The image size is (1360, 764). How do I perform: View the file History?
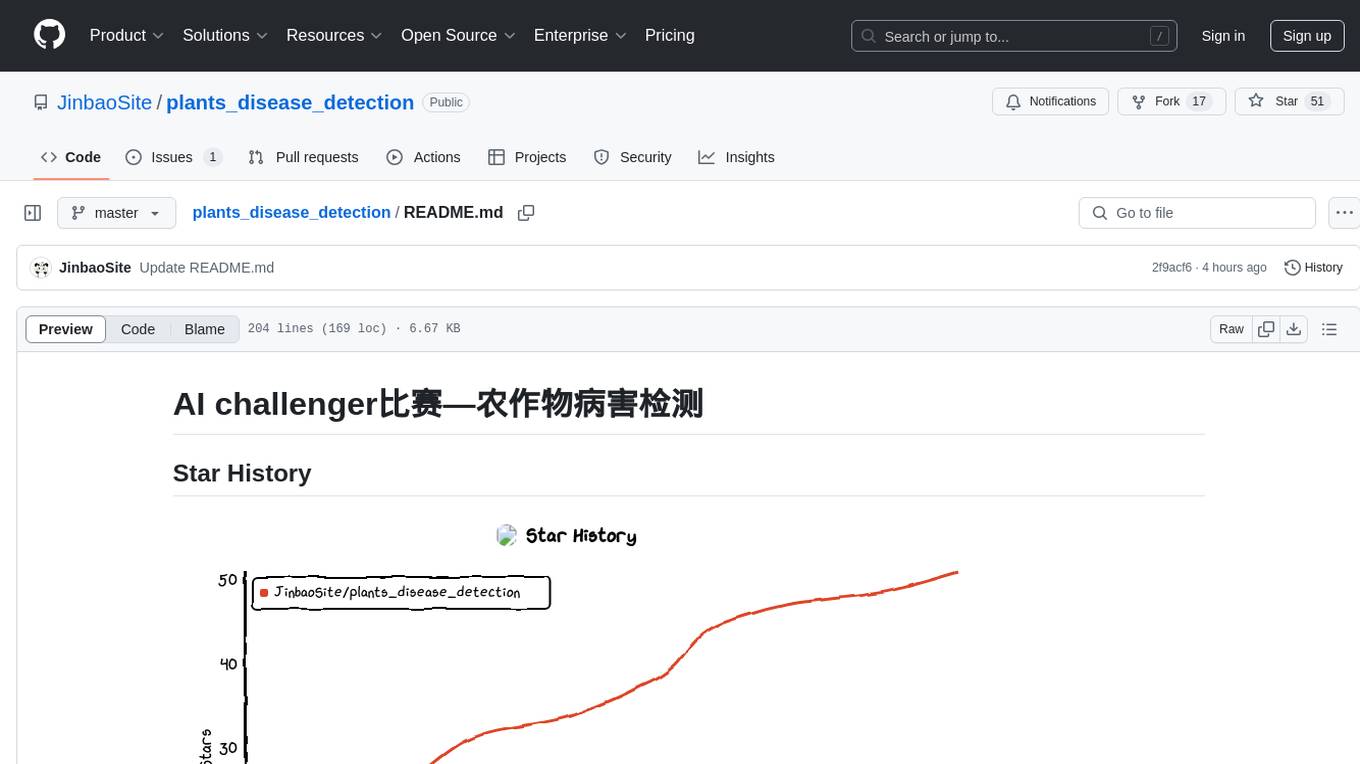click(x=1313, y=268)
